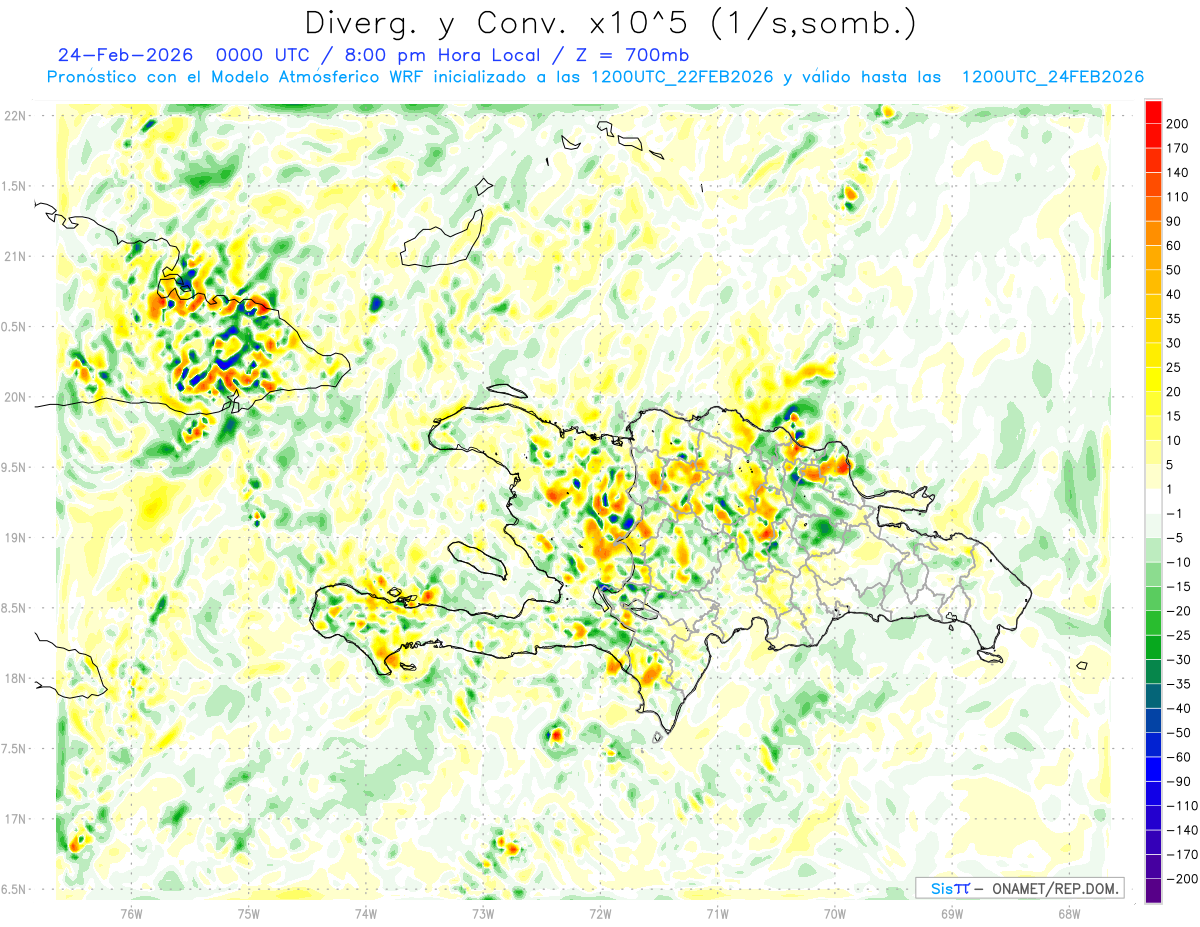Click the "-1" color bar value
The height and width of the screenshot is (927, 1200).
tap(1174, 513)
